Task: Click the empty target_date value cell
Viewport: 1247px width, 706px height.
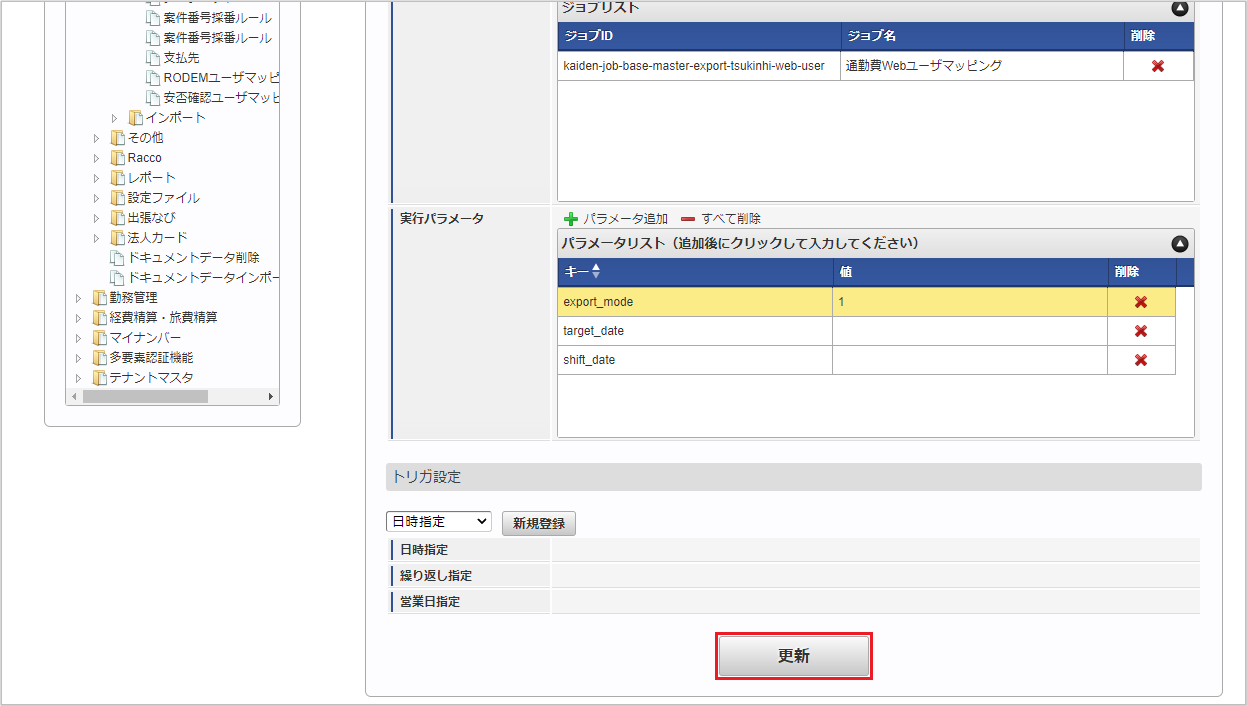Action: pyautogui.click(x=970, y=331)
